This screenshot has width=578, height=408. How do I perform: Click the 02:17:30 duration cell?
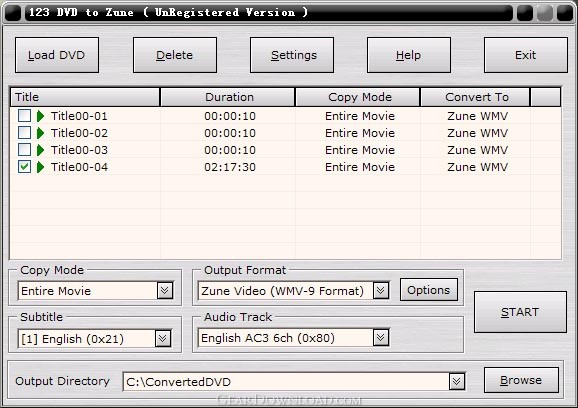[x=230, y=167]
